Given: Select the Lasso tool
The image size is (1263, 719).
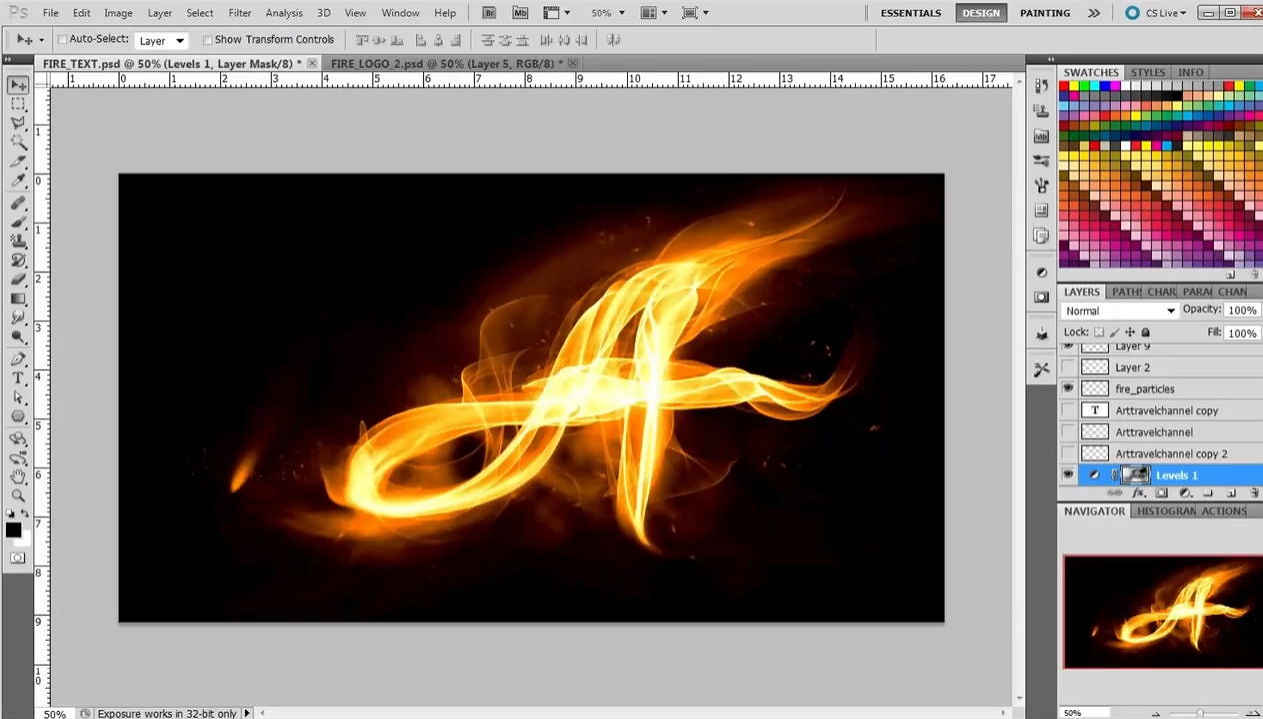Looking at the screenshot, I should pyautogui.click(x=18, y=124).
